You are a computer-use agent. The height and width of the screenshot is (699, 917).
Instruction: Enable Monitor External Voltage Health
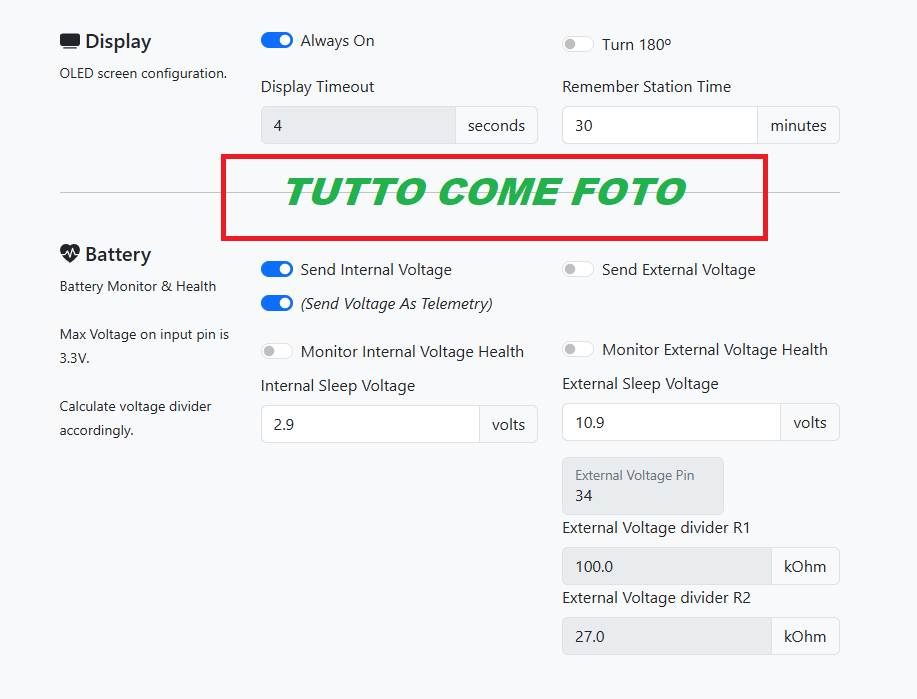tap(578, 349)
